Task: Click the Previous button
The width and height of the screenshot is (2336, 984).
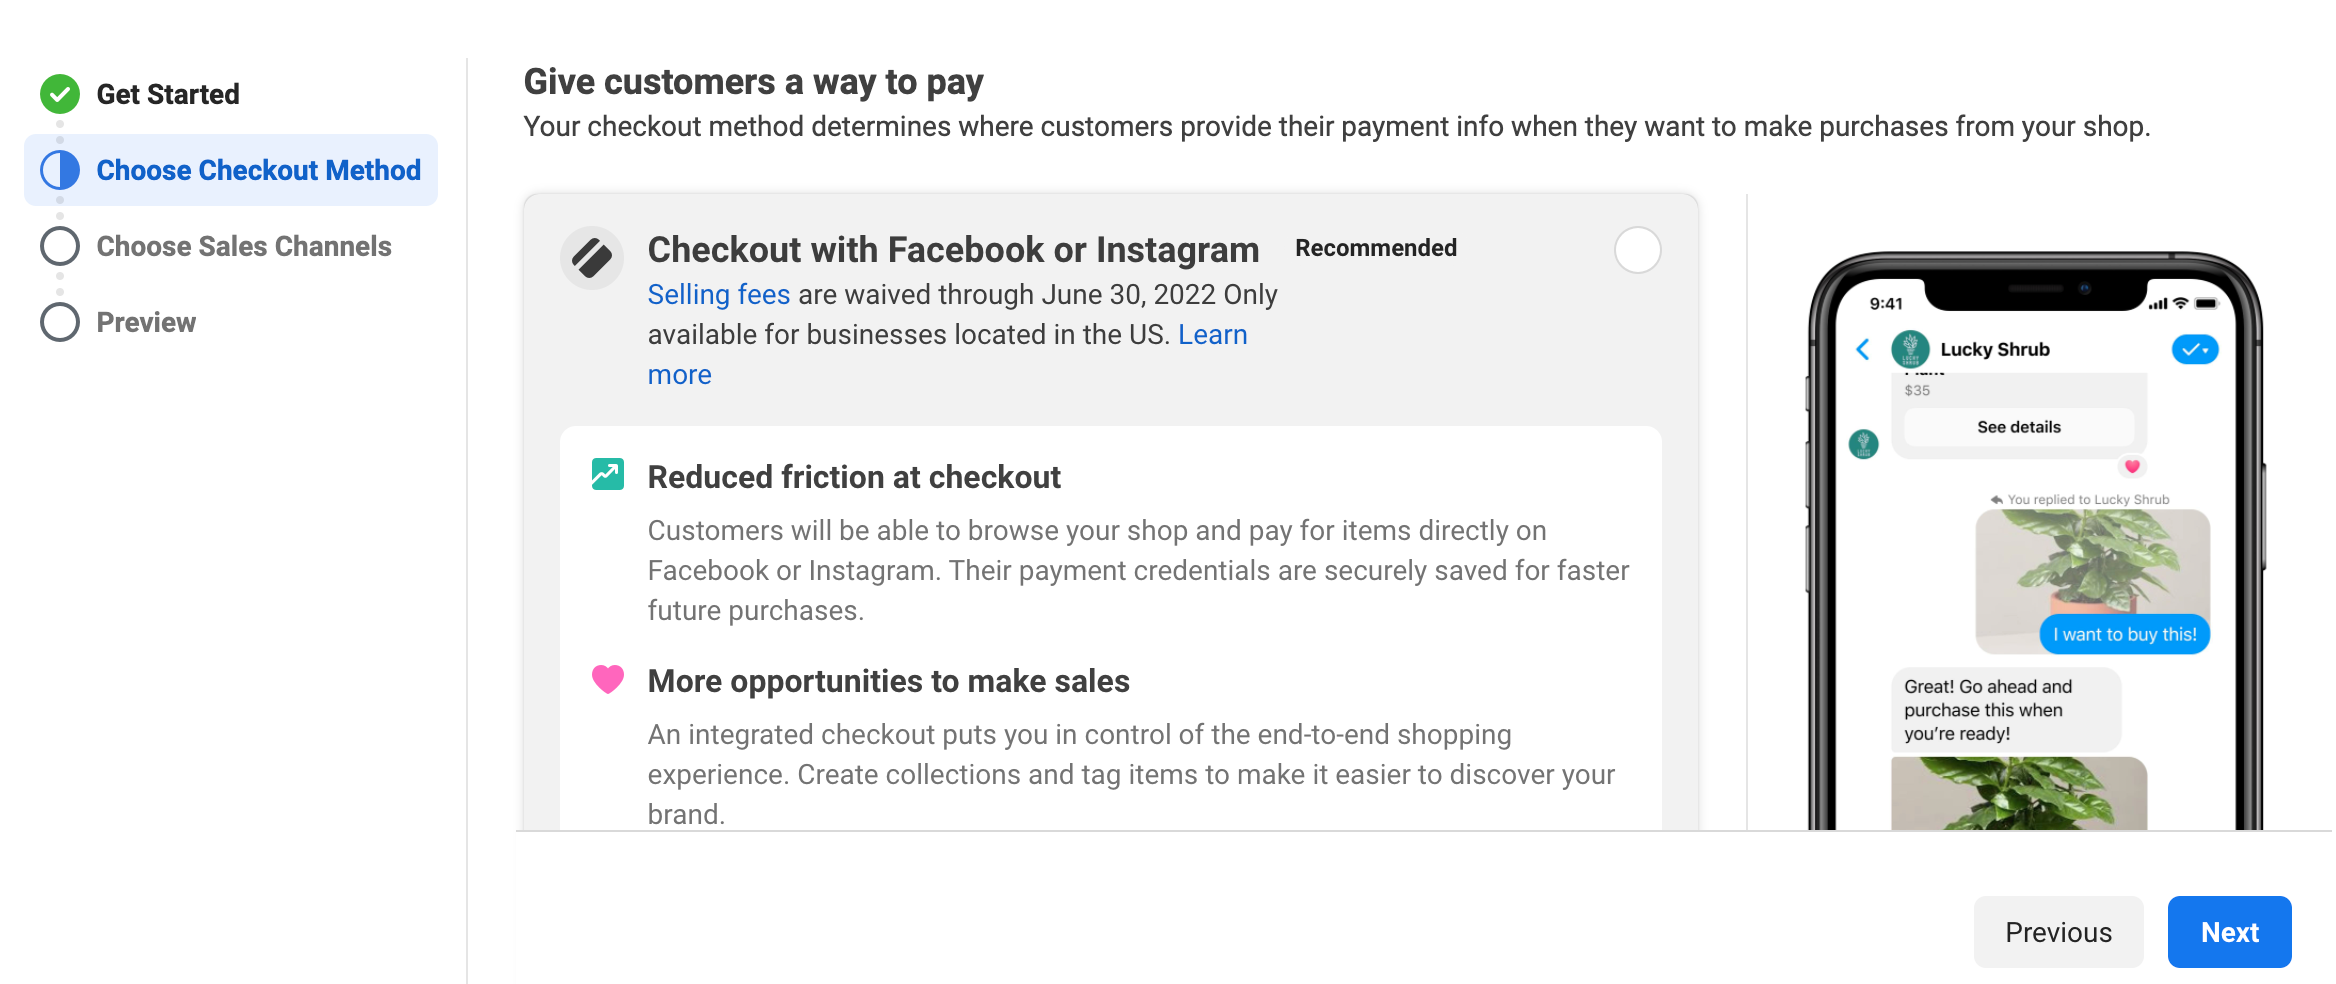Action: coord(2058,932)
